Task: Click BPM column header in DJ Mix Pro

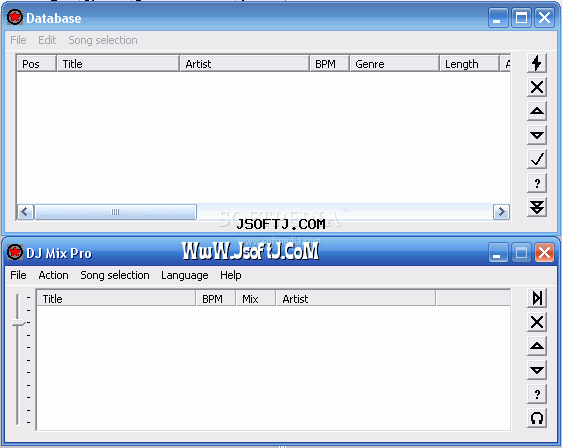Action: (x=216, y=299)
